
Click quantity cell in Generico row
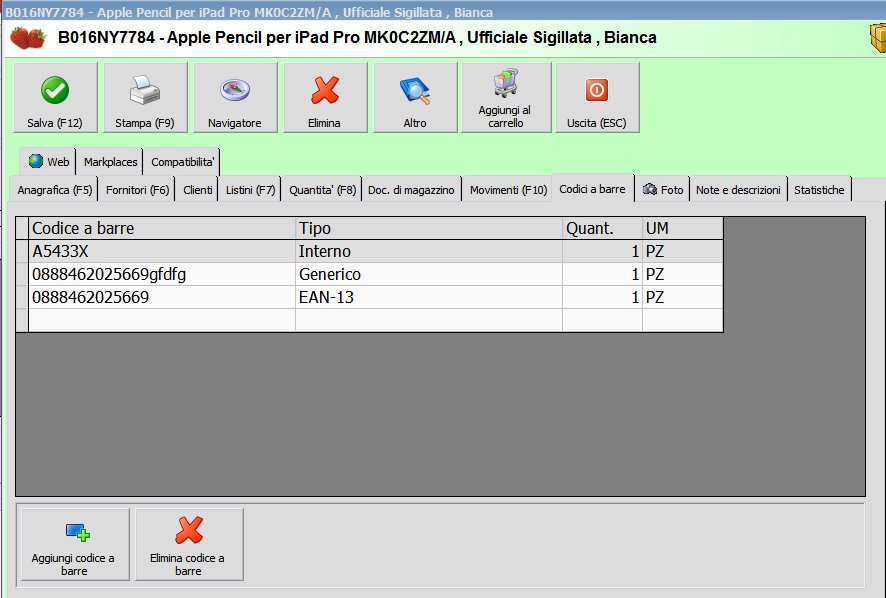602,275
